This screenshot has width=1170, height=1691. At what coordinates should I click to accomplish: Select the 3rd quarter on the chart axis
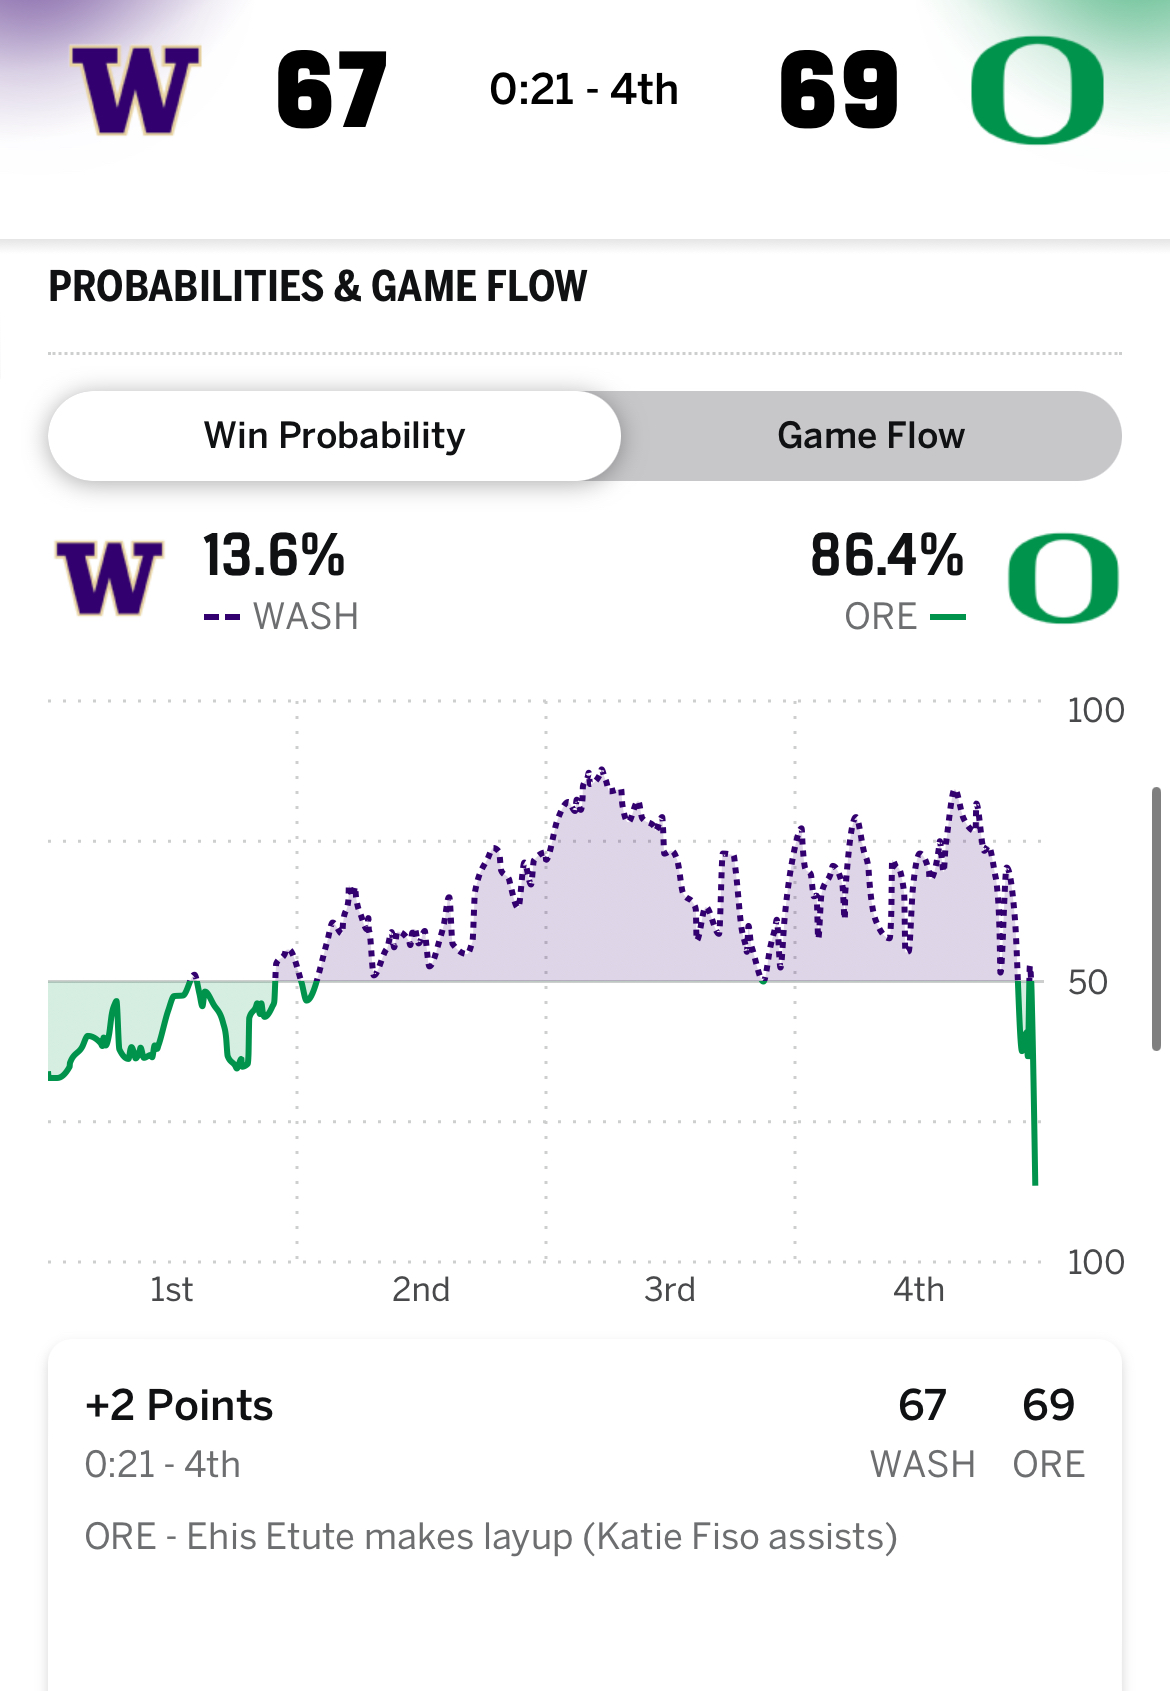click(669, 1290)
